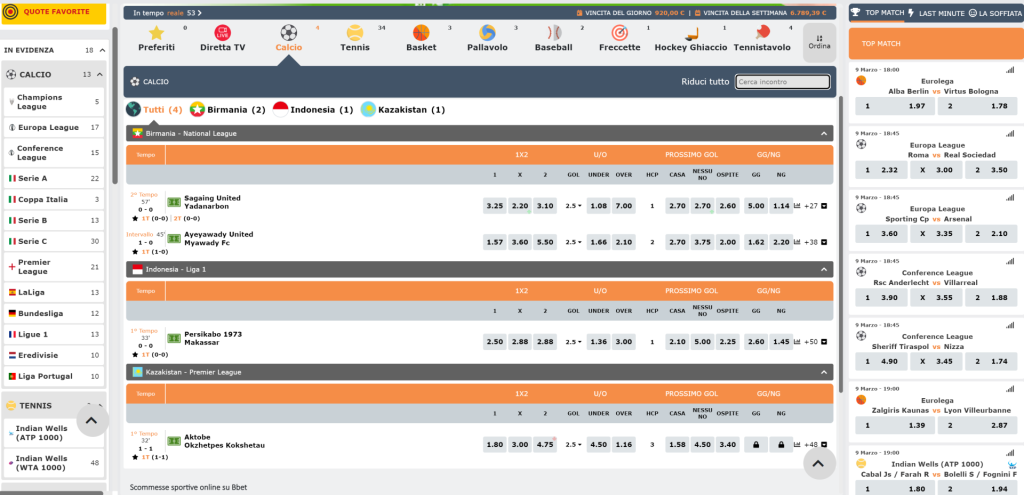
Task: Select the Basket sport icon
Action: [421, 33]
